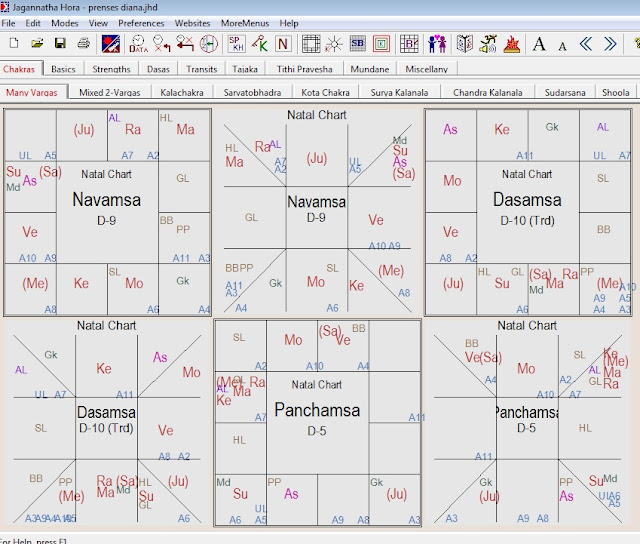Open the Shoola sub-tab

(x=616, y=93)
